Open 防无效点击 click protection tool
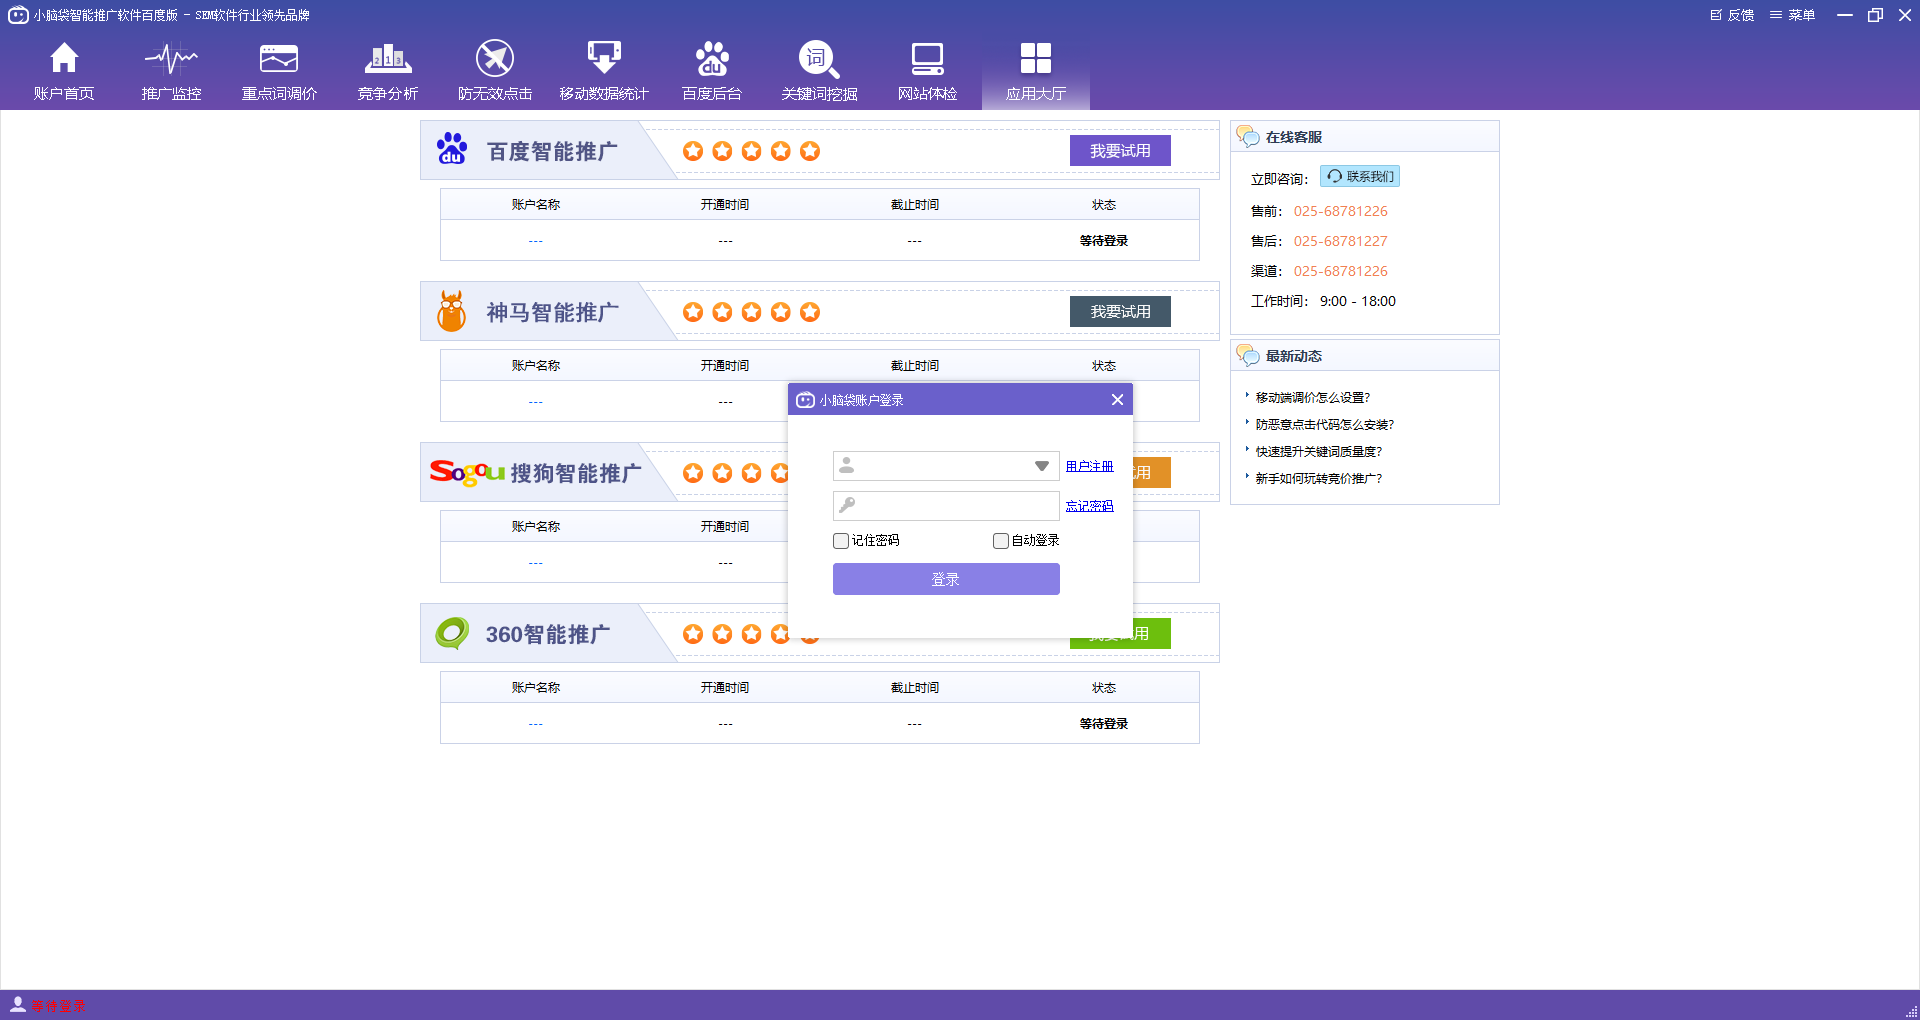Screen dimensions: 1920x1020 click(x=495, y=70)
